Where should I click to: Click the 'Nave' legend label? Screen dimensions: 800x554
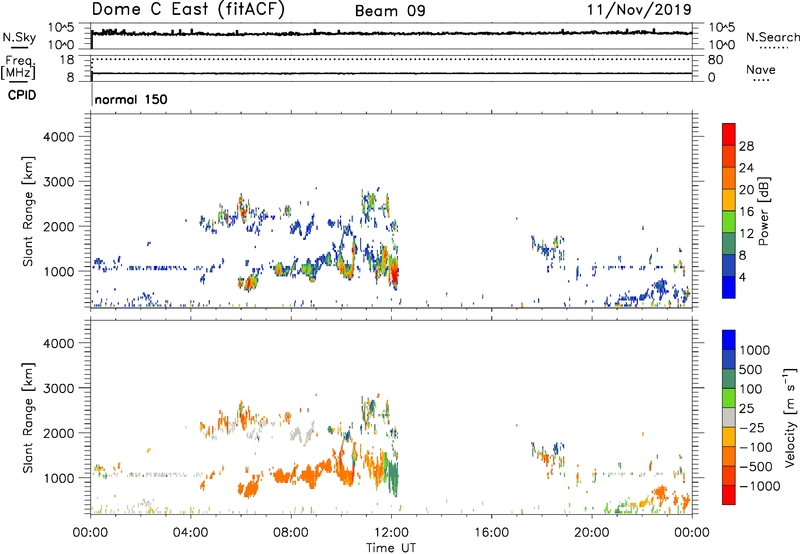(x=761, y=69)
